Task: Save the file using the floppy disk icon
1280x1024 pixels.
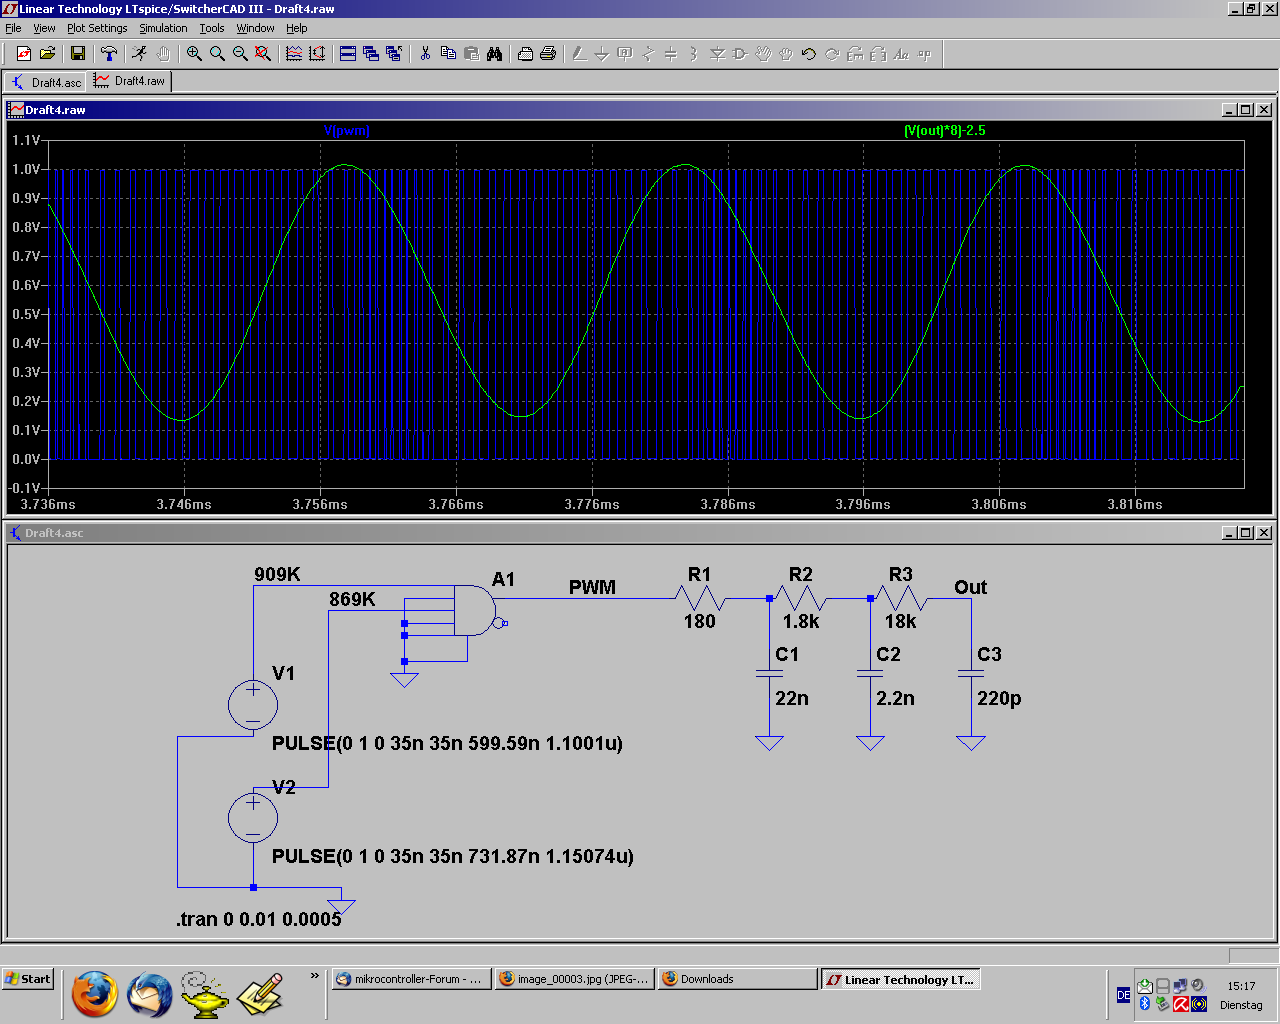Action: point(78,54)
